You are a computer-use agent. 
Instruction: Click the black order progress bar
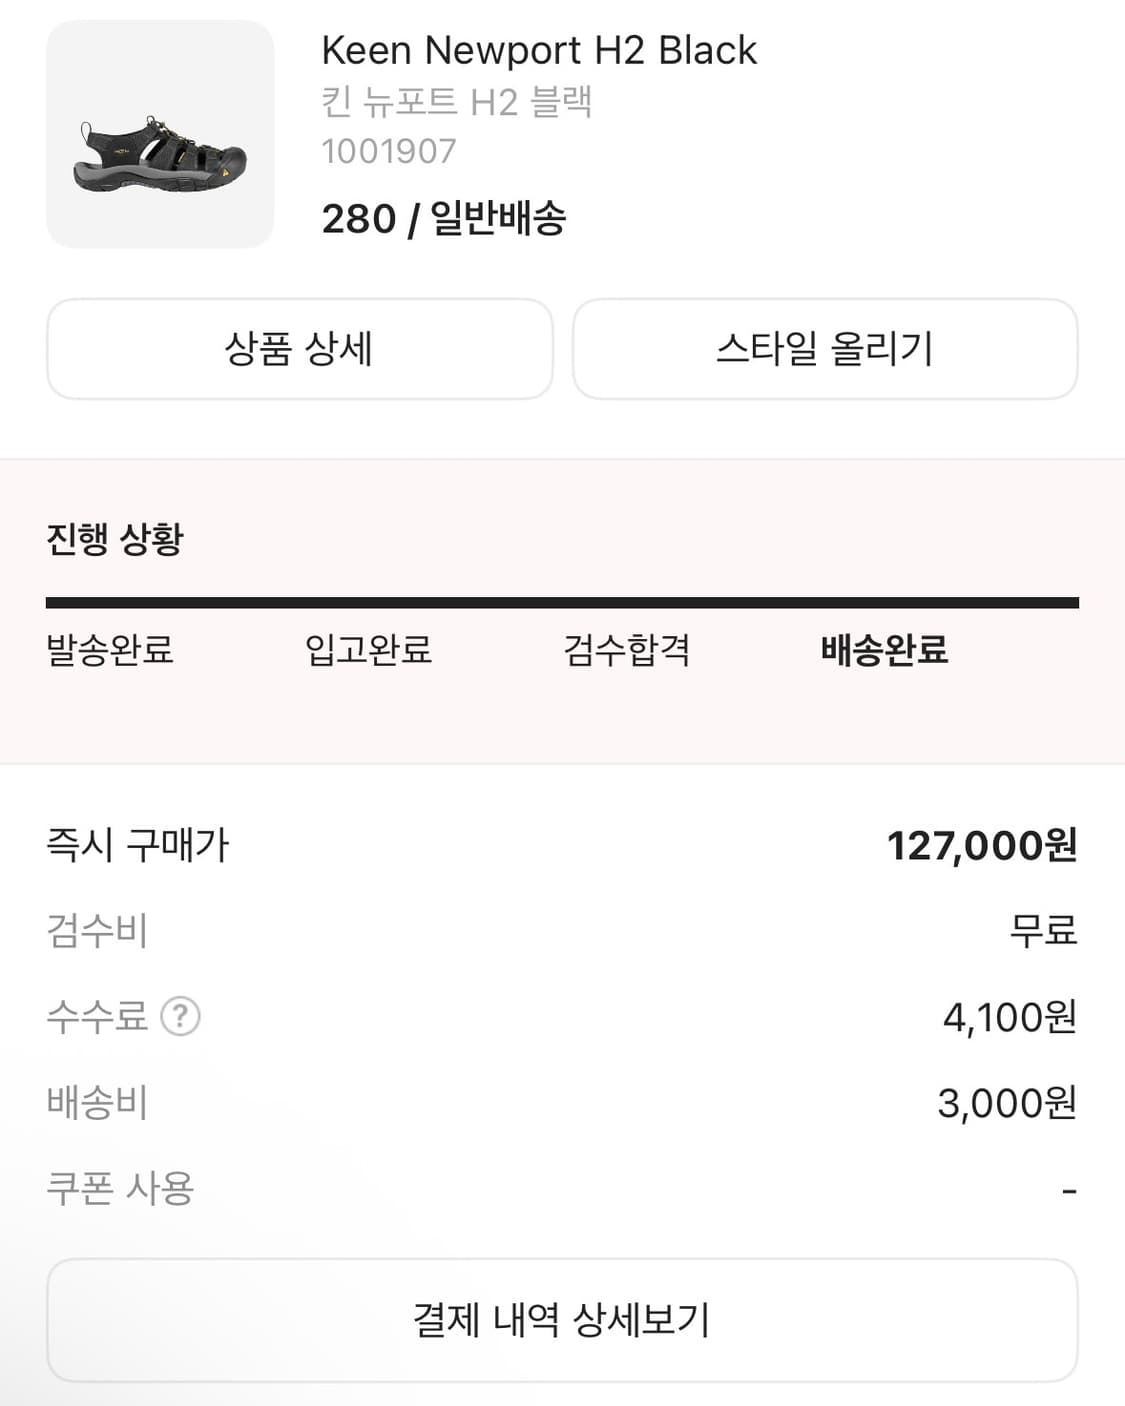point(562,603)
